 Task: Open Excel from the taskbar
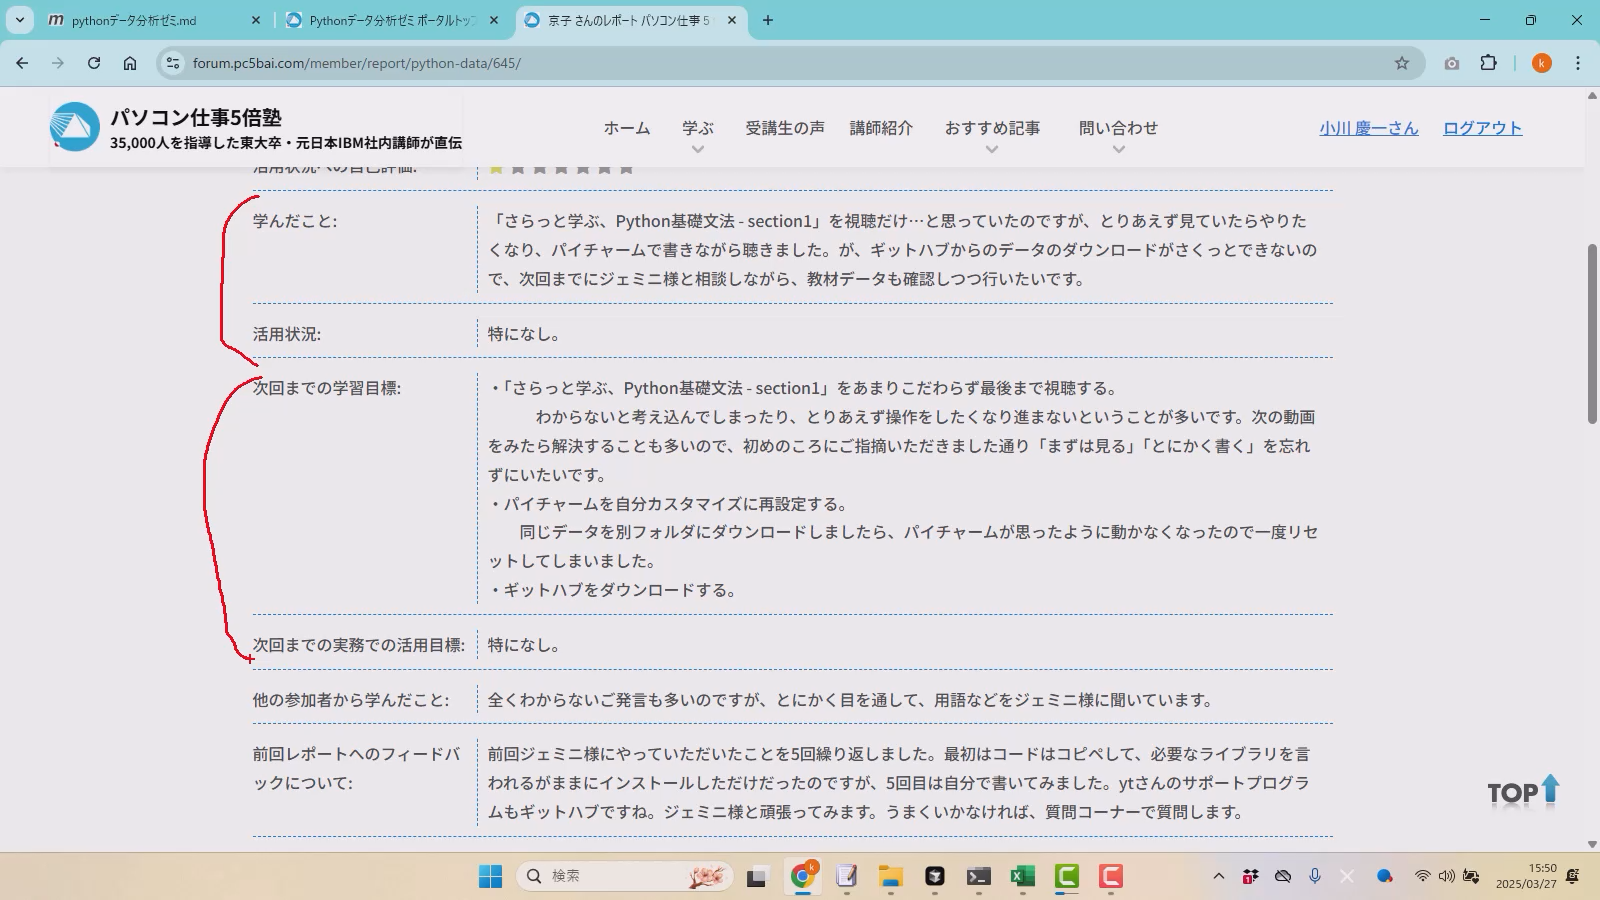[1022, 877]
